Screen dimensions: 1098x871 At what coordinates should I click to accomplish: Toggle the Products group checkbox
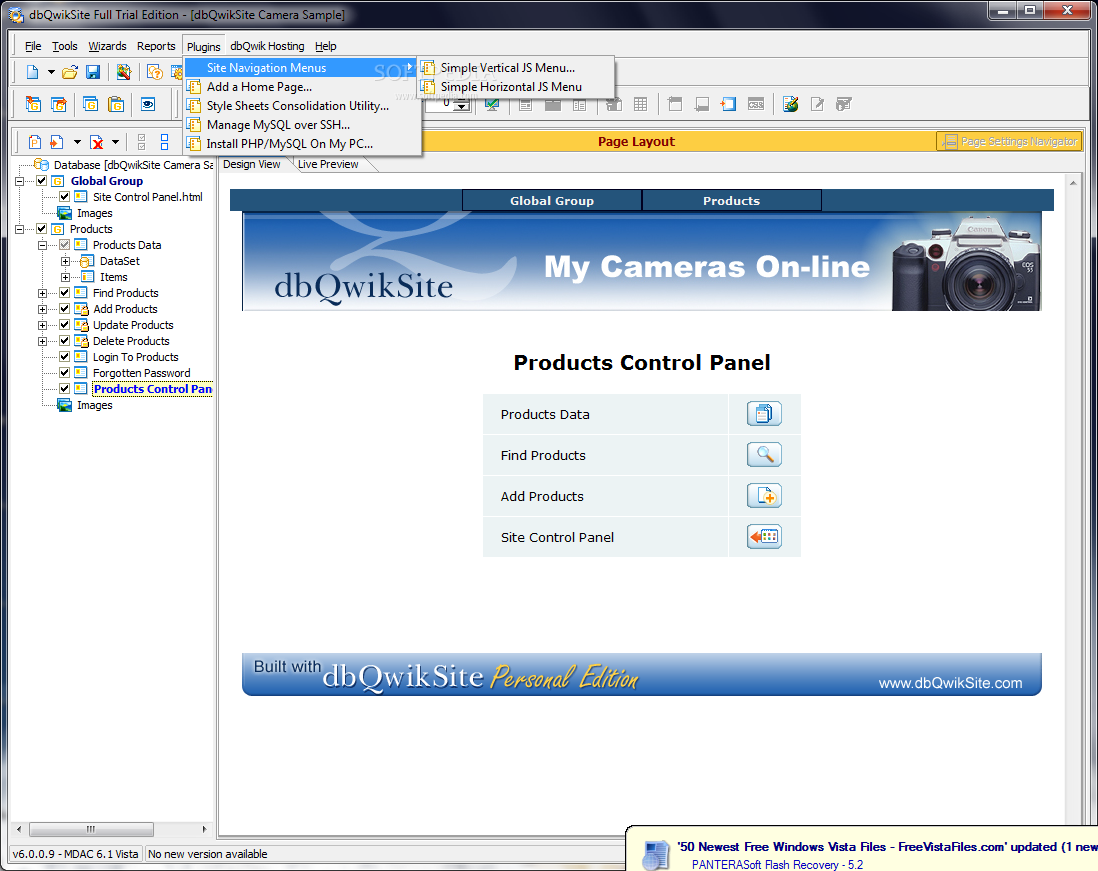(x=41, y=229)
